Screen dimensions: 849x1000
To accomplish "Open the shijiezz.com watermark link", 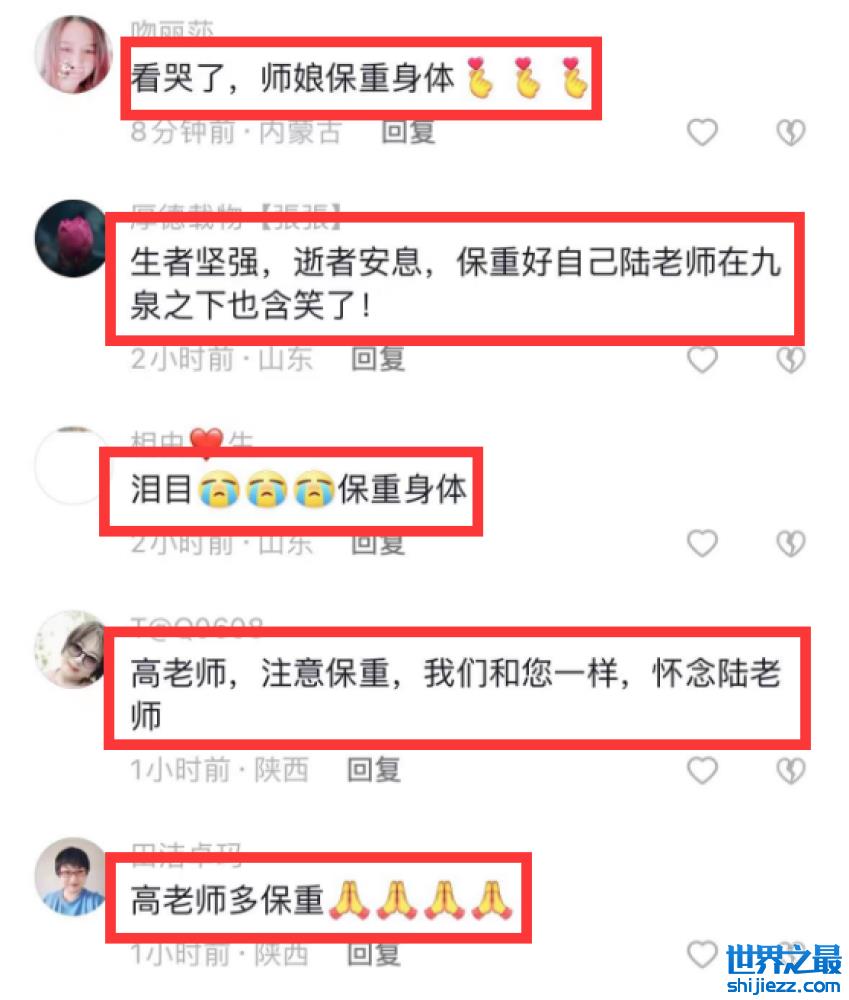I will tap(783, 968).
